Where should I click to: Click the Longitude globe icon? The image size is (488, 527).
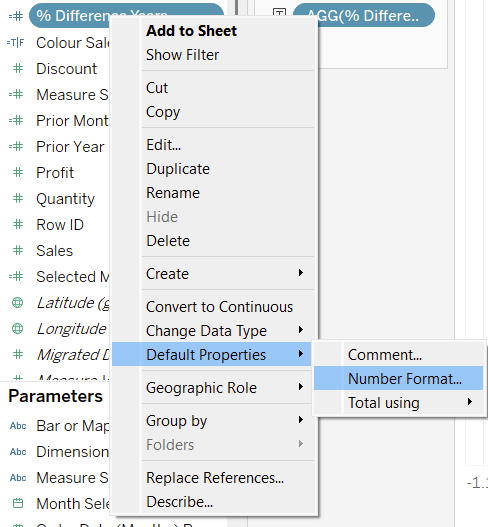[x=17, y=329]
